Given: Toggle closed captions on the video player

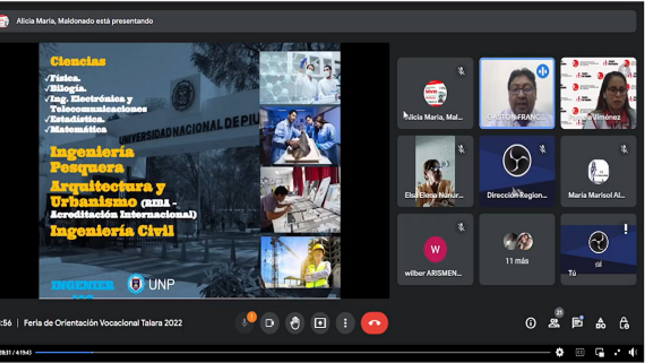Looking at the screenshot, I should tap(580, 352).
